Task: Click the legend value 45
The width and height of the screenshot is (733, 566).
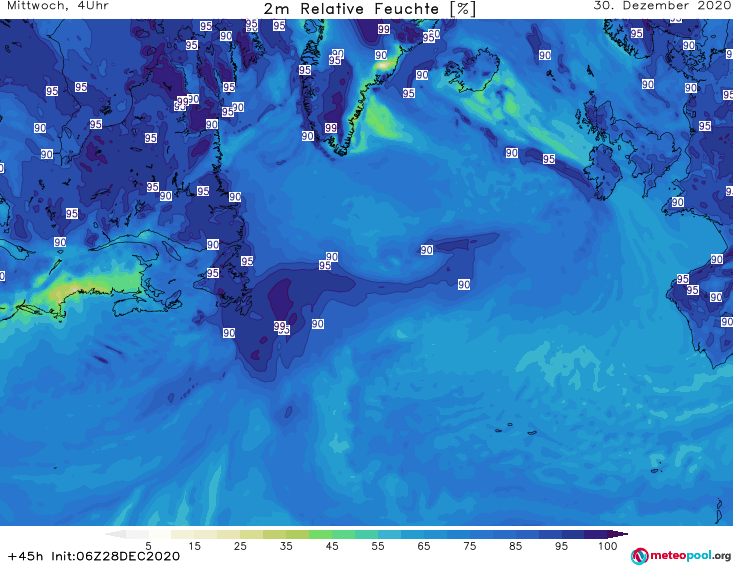Action: point(332,546)
